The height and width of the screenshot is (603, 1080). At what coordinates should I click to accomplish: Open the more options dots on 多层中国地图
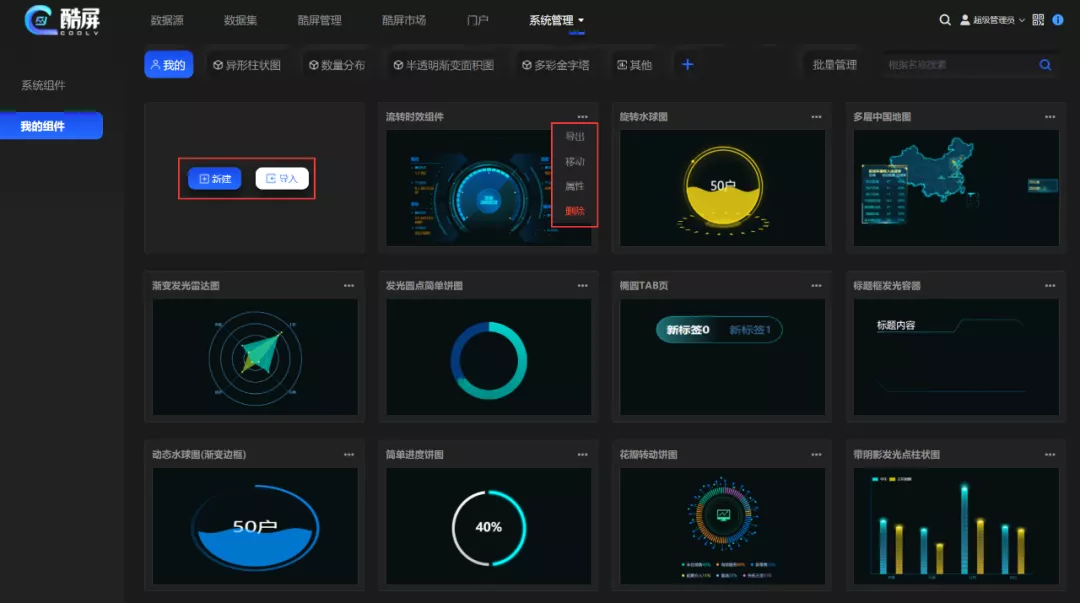point(1050,117)
